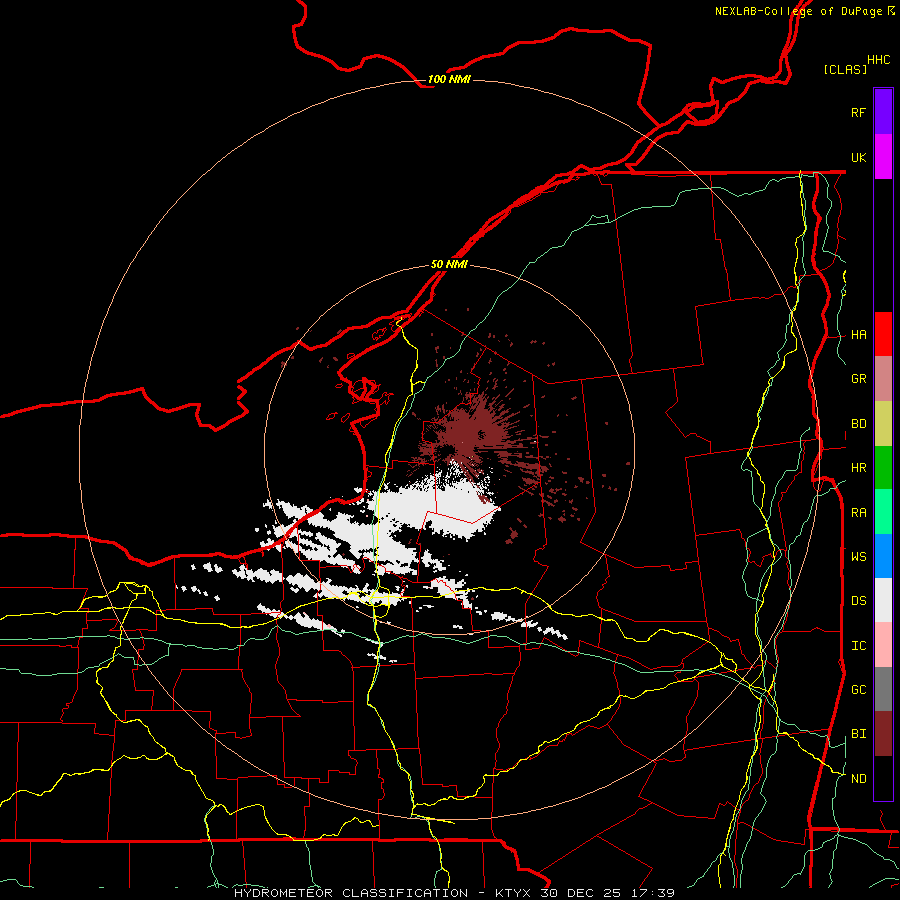
Task: Click the BD legend label
Action: 858,424
